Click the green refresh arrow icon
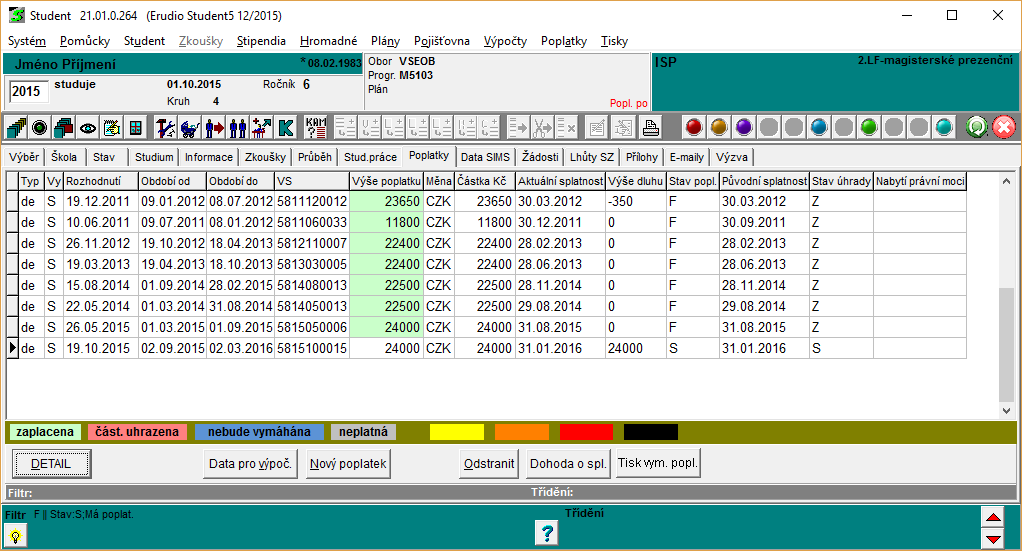The width and height of the screenshot is (1022, 551). point(977,128)
